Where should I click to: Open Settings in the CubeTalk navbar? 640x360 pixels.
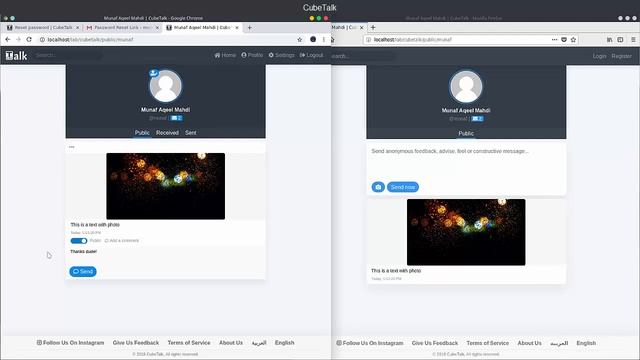click(282, 55)
